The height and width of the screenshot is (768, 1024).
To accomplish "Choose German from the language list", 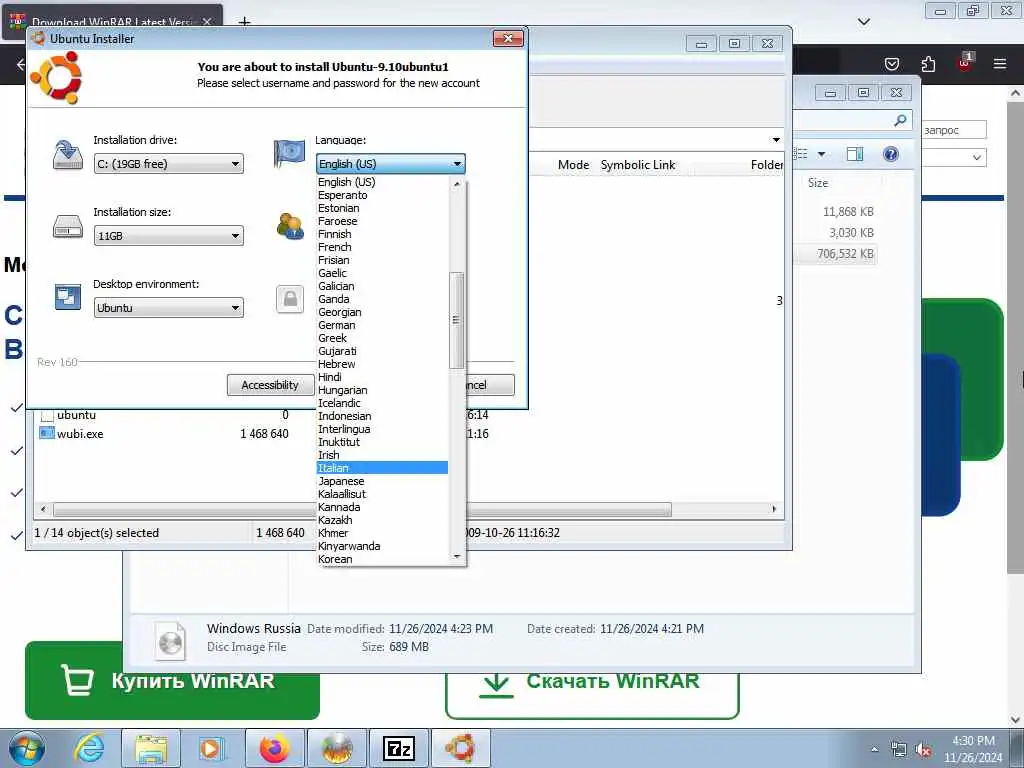I will point(336,325).
